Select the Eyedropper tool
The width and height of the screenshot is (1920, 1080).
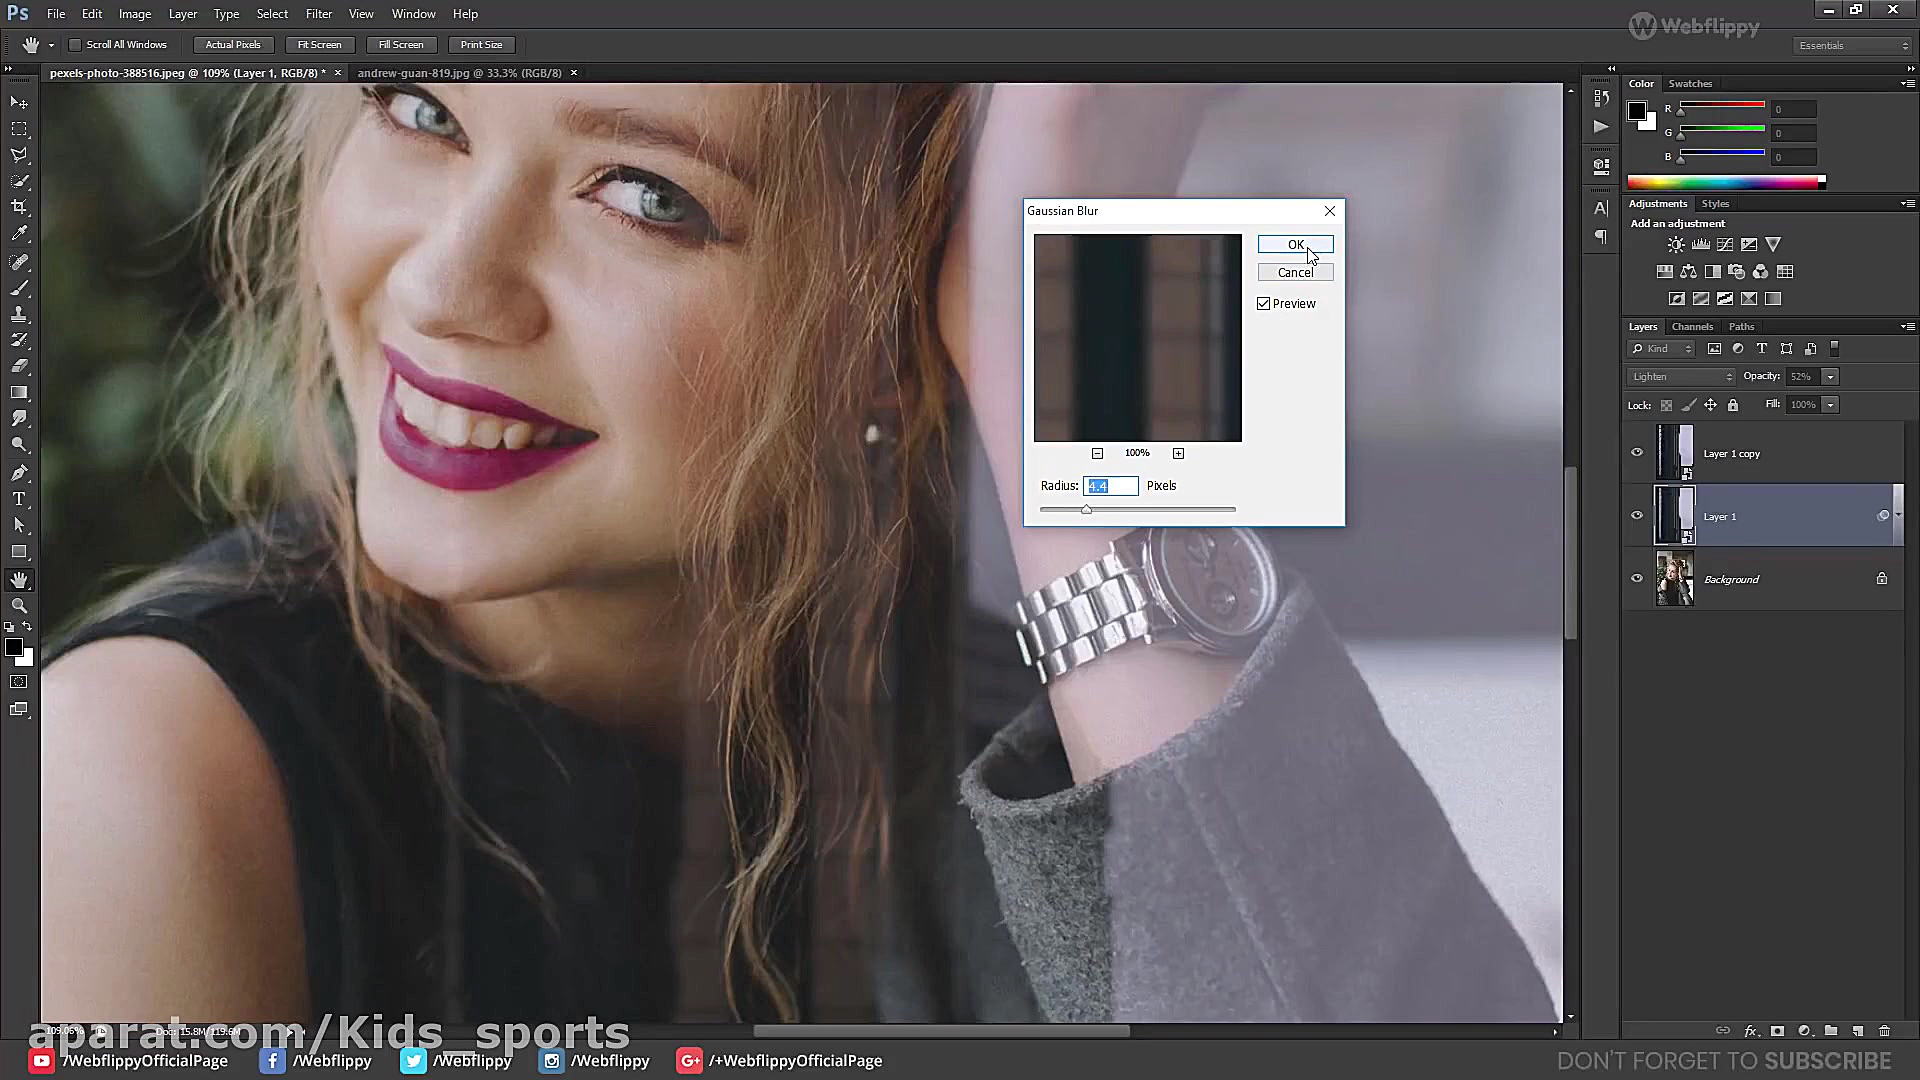coord(19,234)
